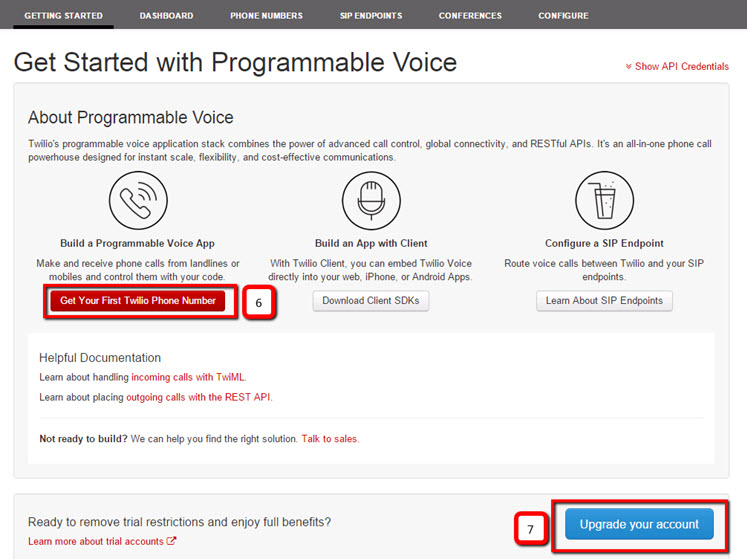Click Download Client SDKs button

click(371, 301)
